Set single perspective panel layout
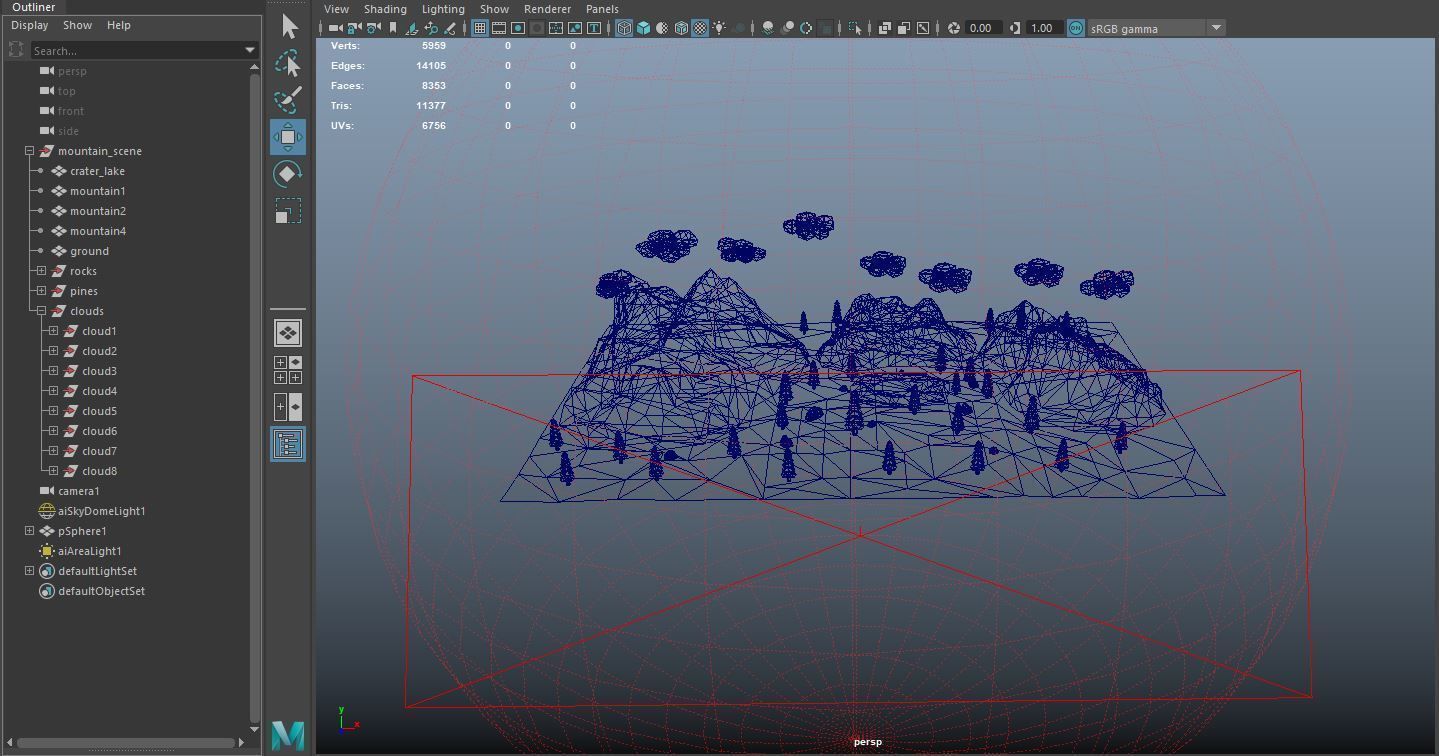This screenshot has height=756, width=1439. [x=288, y=333]
